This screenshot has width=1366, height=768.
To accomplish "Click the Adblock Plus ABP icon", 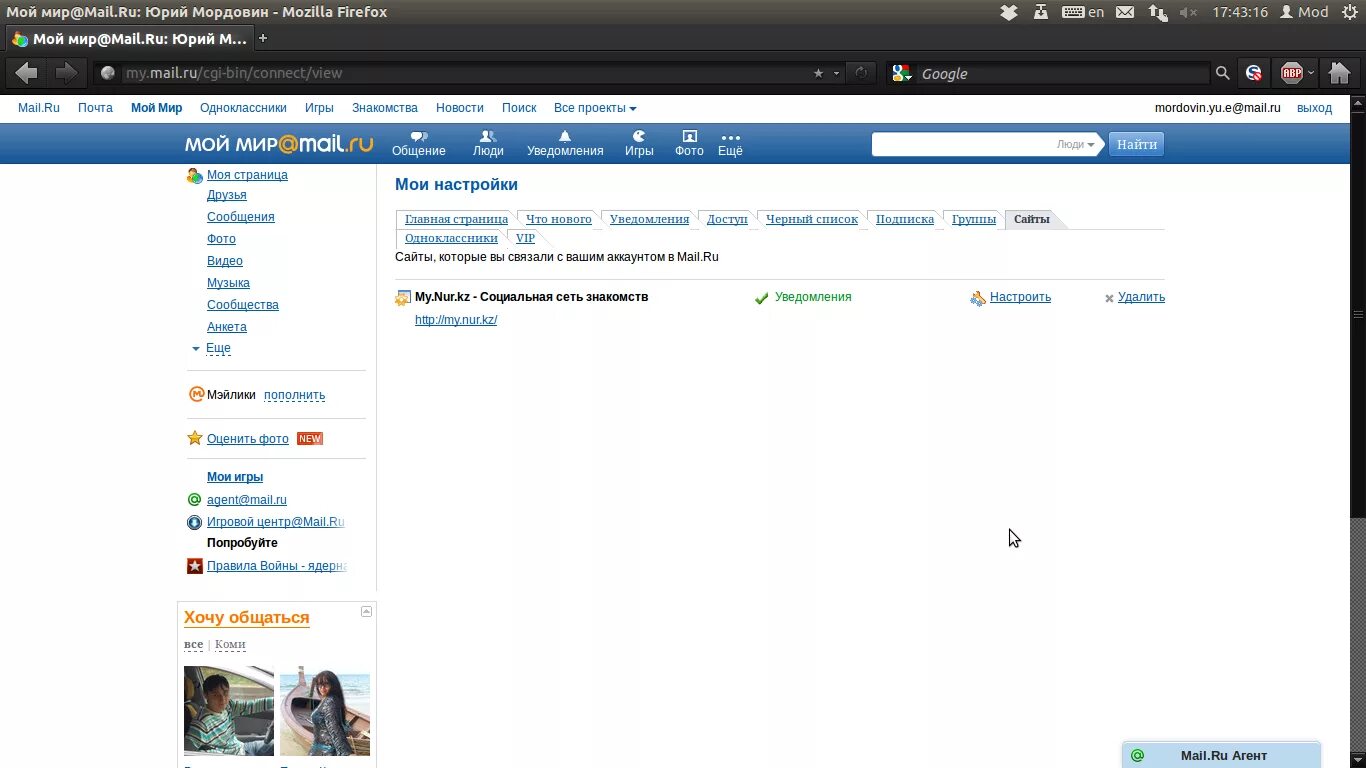I will [1292, 73].
